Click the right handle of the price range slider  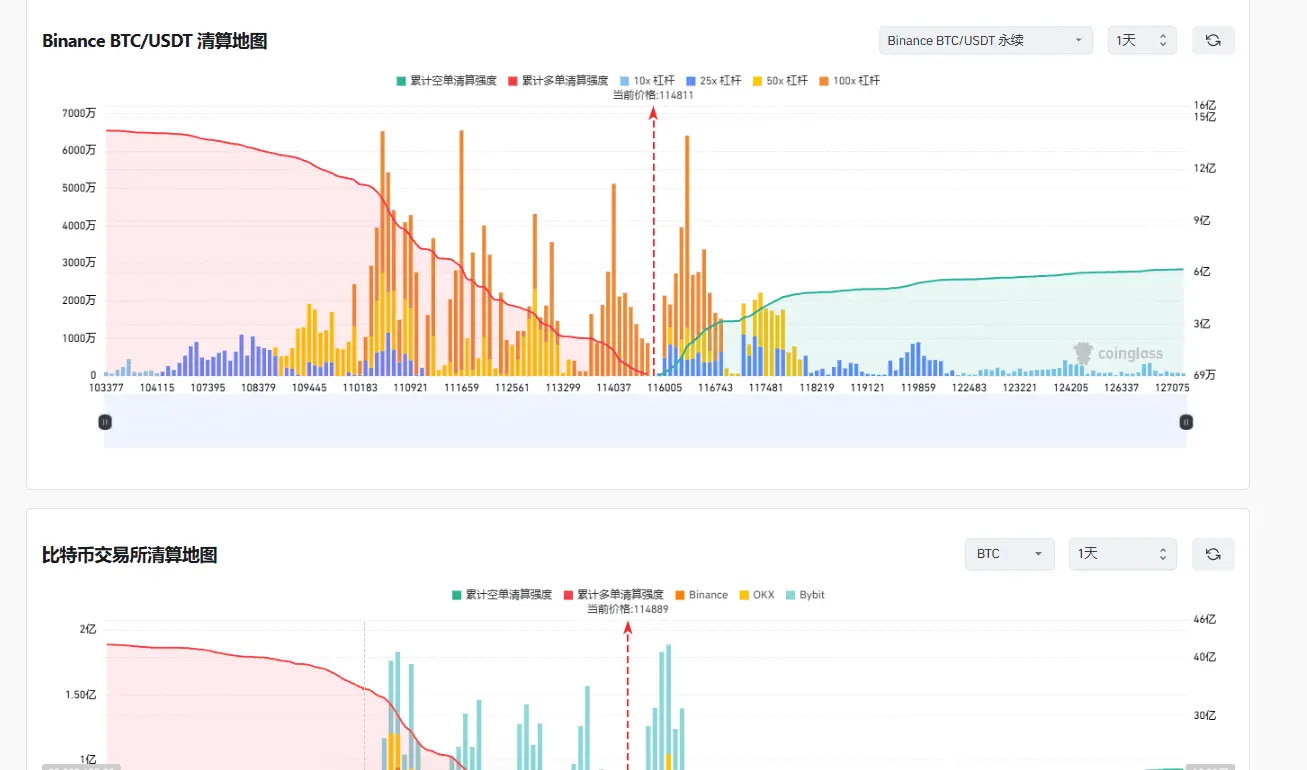[x=1186, y=422]
